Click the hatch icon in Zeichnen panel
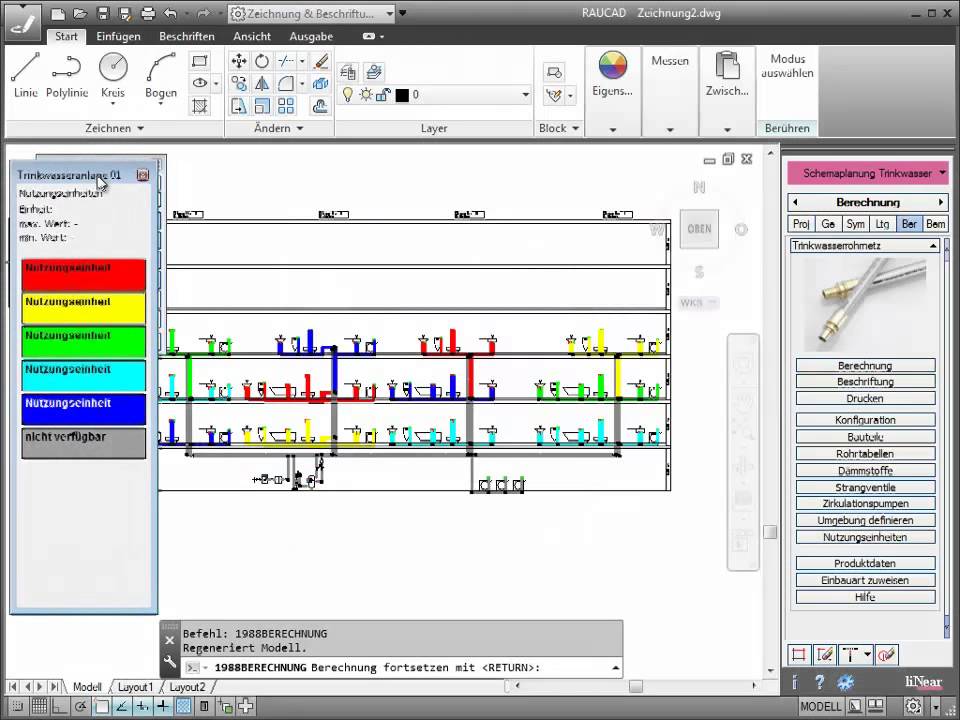 200,106
